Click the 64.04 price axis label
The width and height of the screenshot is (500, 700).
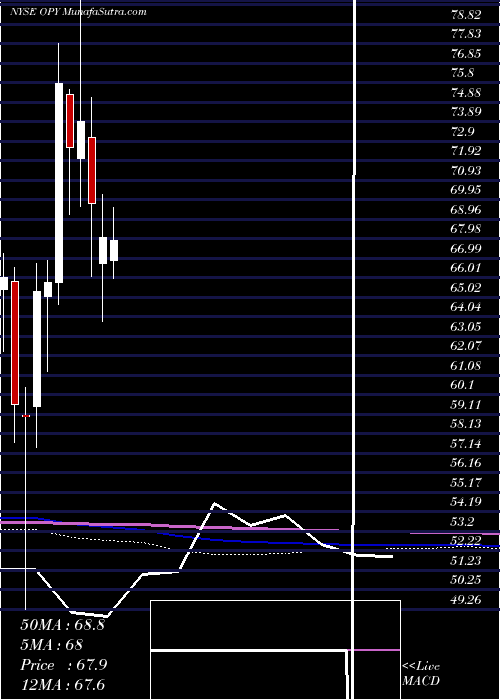pyautogui.click(x=466, y=308)
